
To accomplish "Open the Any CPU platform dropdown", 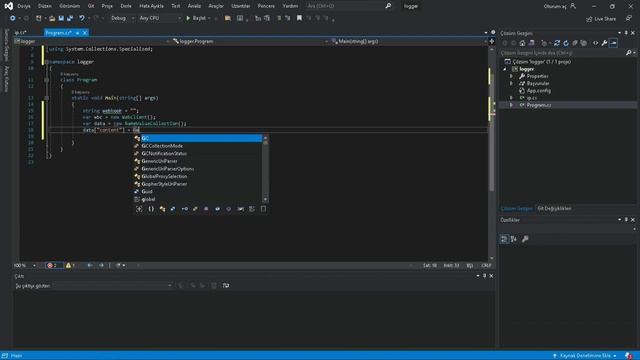I will 160,18.
